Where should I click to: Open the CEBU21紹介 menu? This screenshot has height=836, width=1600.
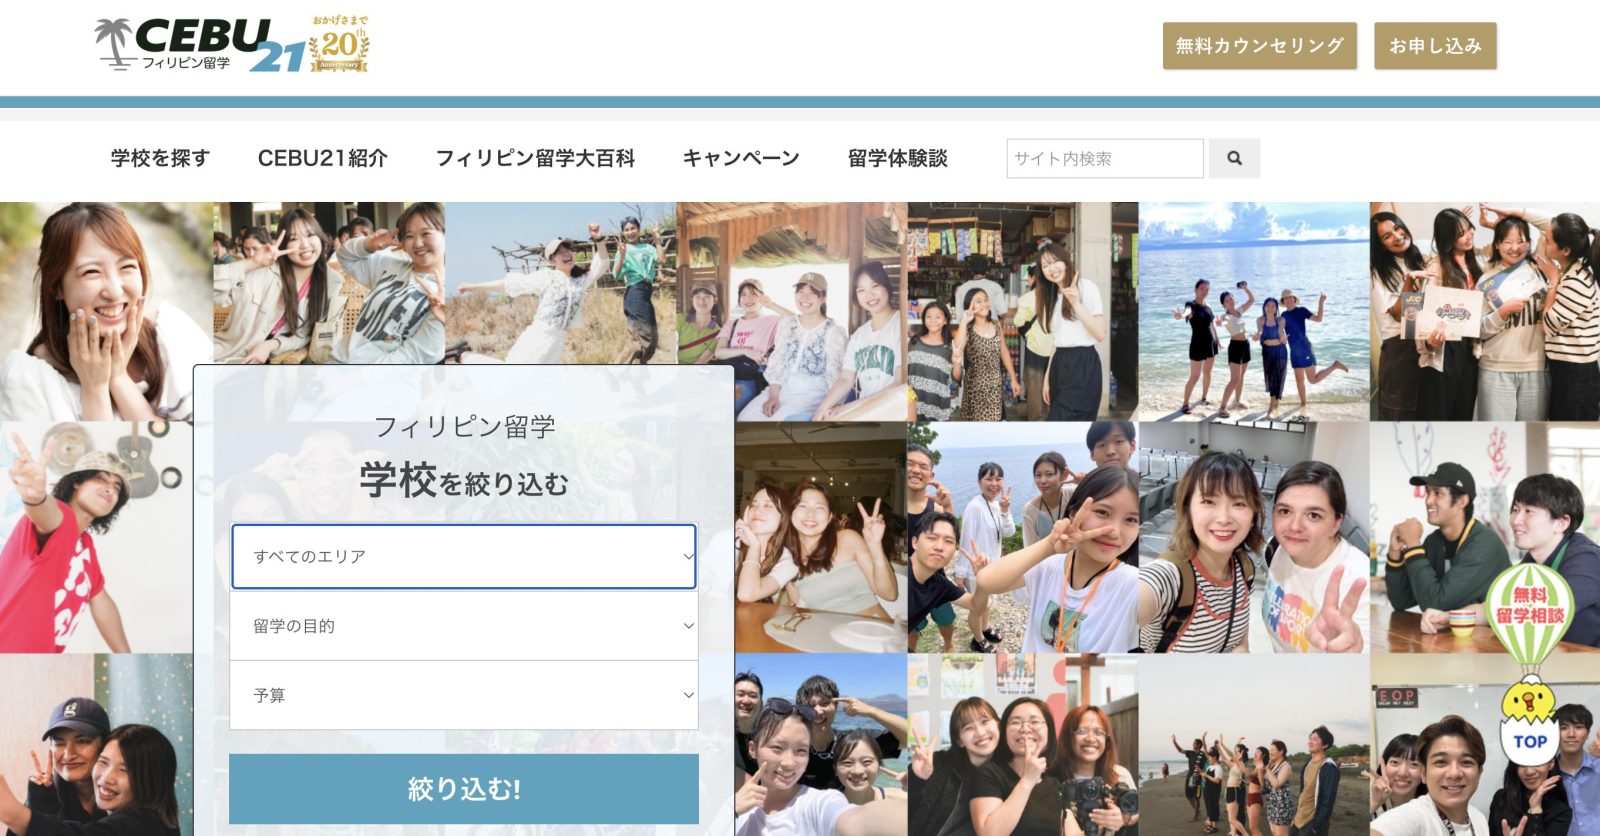[322, 158]
